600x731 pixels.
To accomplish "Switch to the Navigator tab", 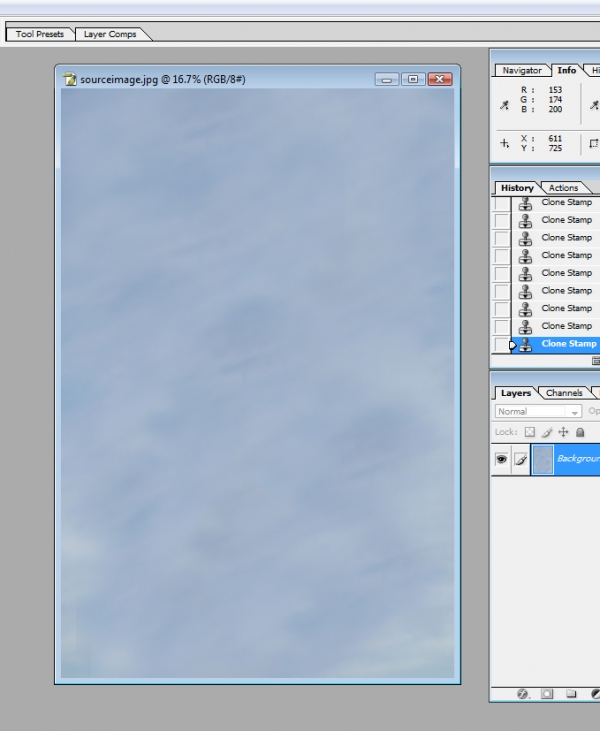I will [522, 70].
